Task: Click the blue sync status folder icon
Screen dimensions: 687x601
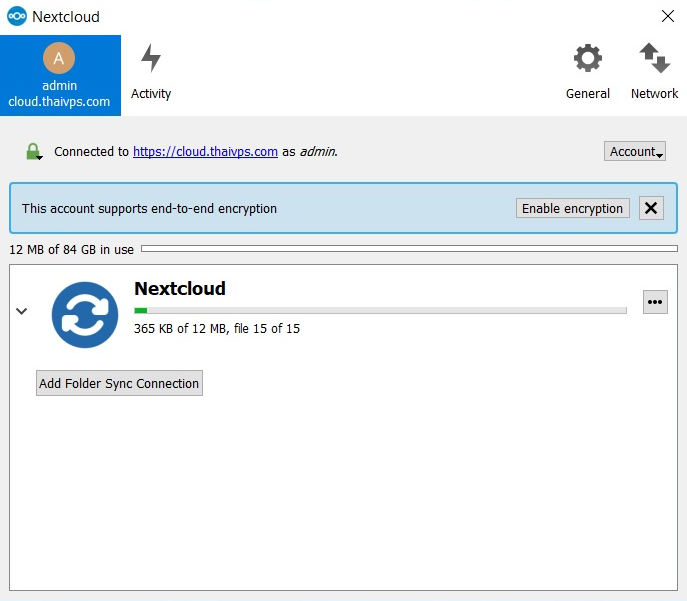Action: pos(85,314)
